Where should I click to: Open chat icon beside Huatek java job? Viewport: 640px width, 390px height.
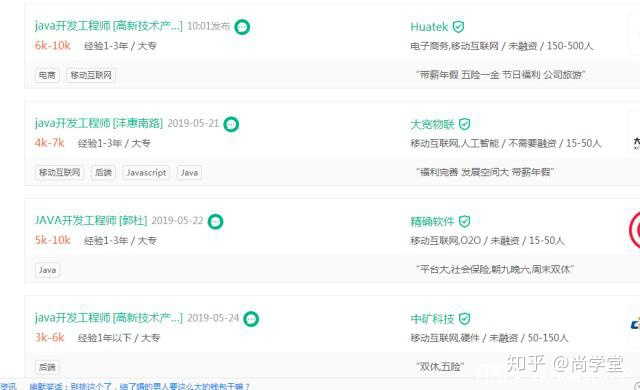coord(242,27)
